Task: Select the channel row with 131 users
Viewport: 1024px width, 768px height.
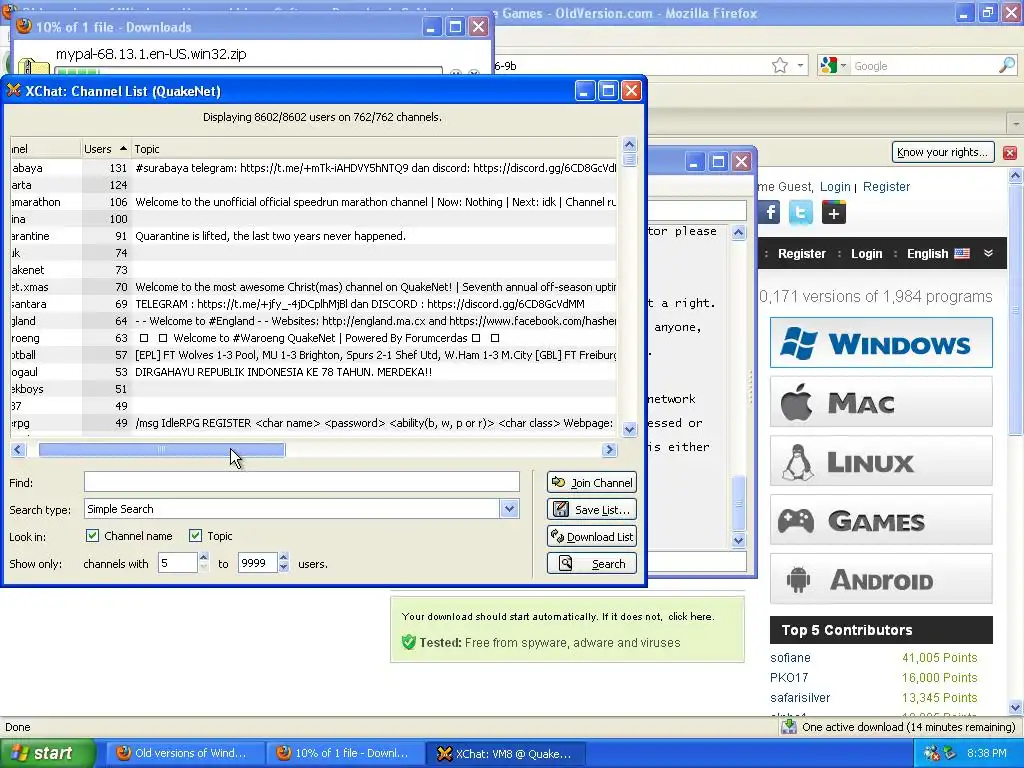Action: coord(313,168)
